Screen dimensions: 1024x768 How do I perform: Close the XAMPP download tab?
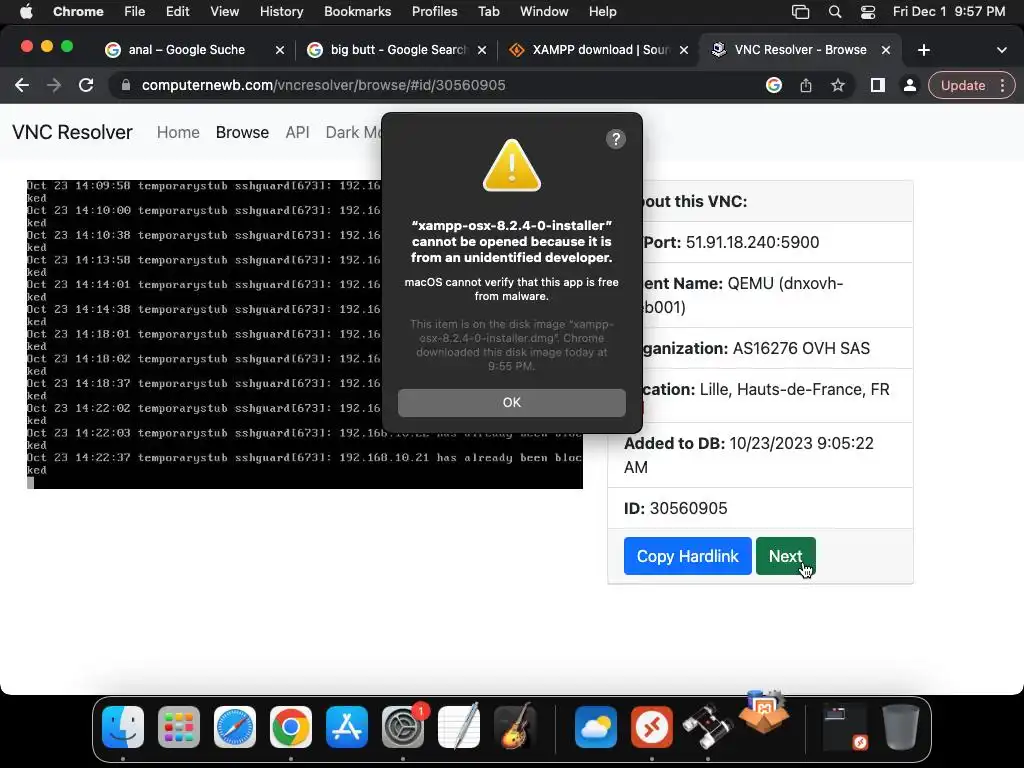684,50
